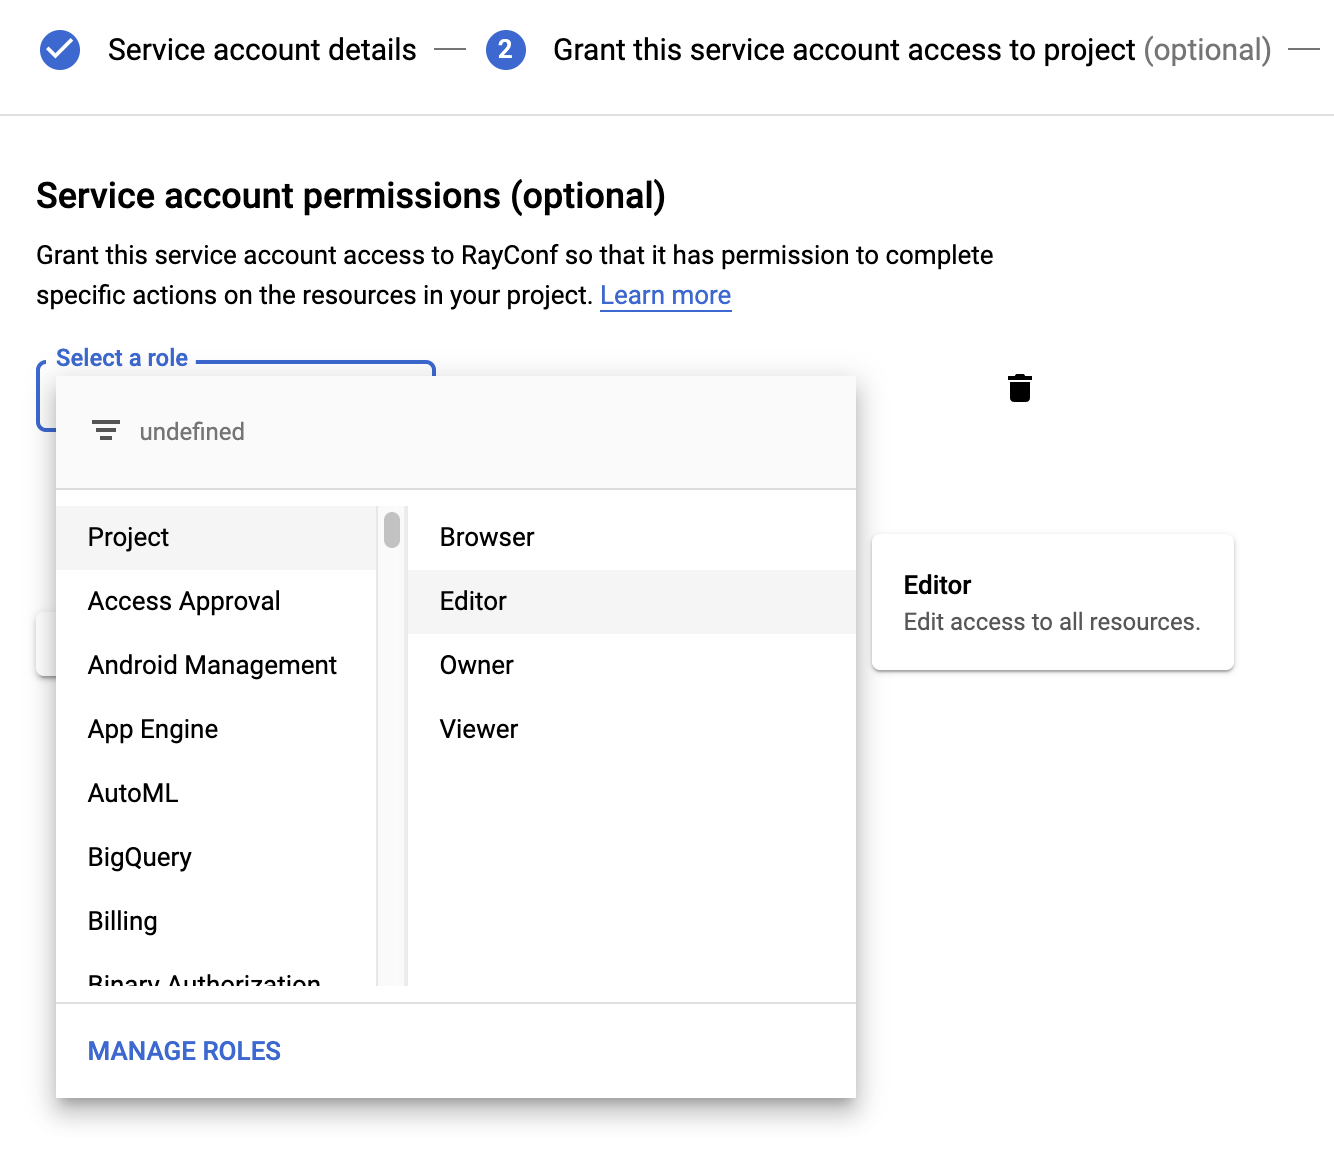
Task: Select the Editor role
Action: pos(473,601)
